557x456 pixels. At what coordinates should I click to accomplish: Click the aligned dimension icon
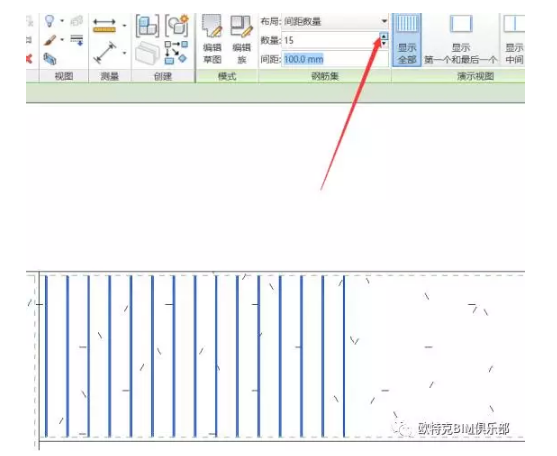coord(105,53)
